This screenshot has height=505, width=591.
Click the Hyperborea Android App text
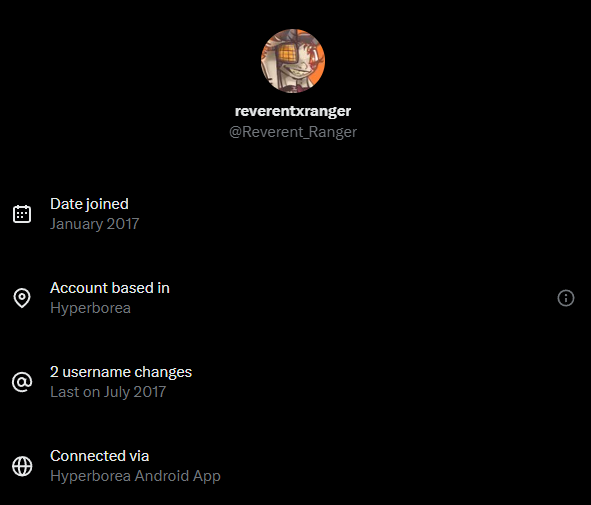[x=135, y=476]
